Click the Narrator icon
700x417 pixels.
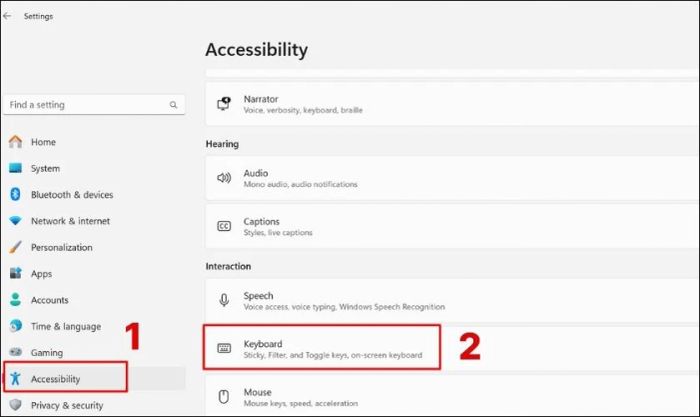[x=224, y=104]
